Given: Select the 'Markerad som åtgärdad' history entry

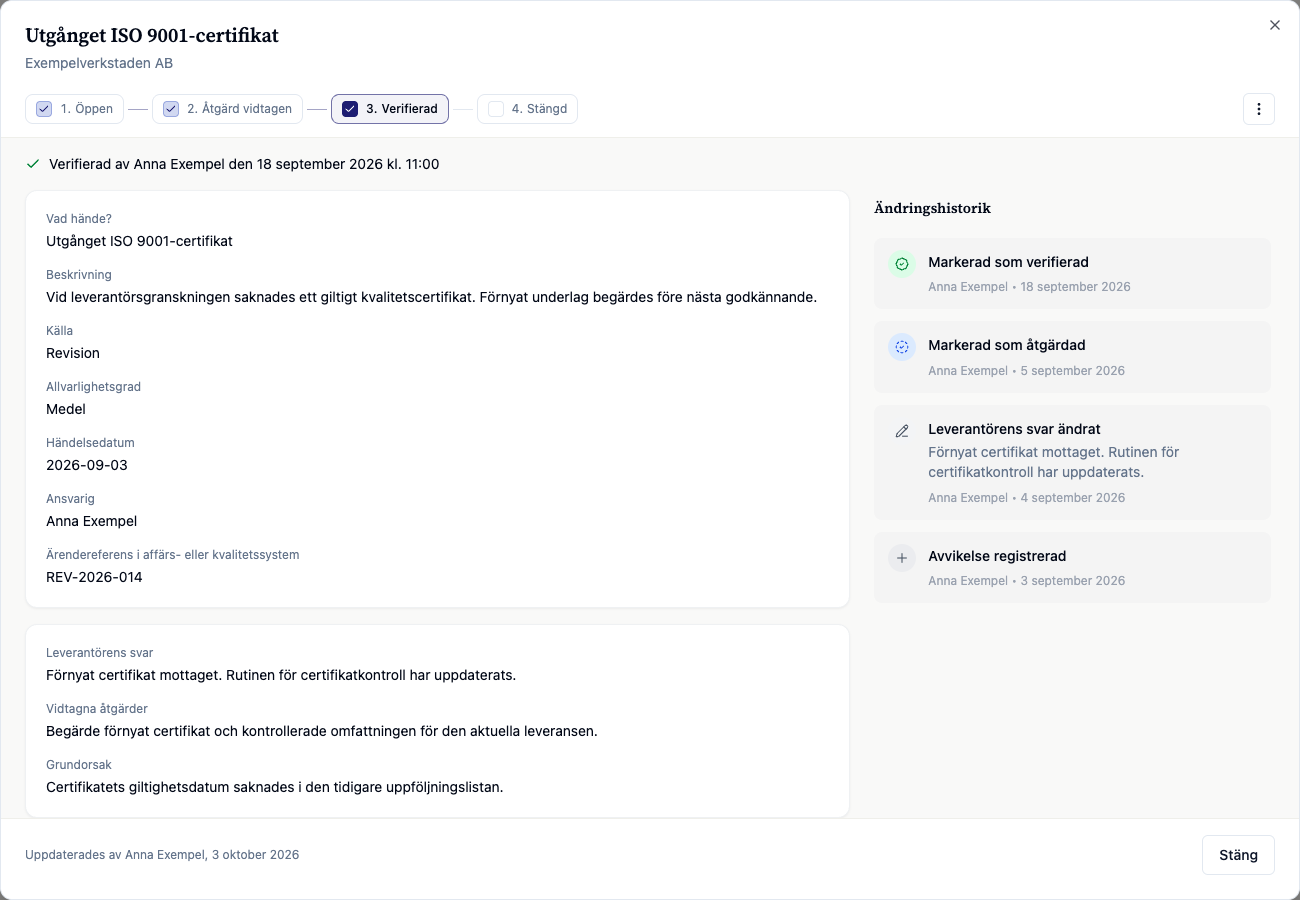Looking at the screenshot, I should [x=1072, y=357].
